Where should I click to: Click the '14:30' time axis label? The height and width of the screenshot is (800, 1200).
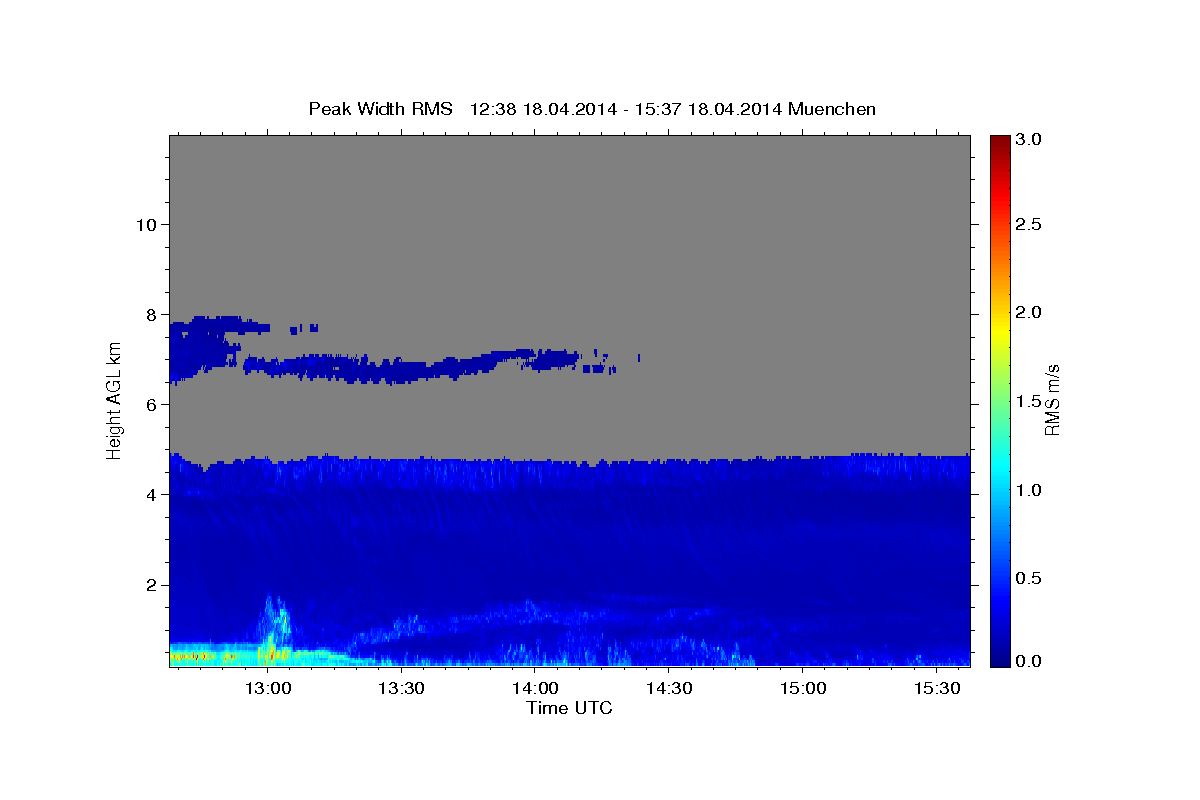pyautogui.click(x=669, y=689)
